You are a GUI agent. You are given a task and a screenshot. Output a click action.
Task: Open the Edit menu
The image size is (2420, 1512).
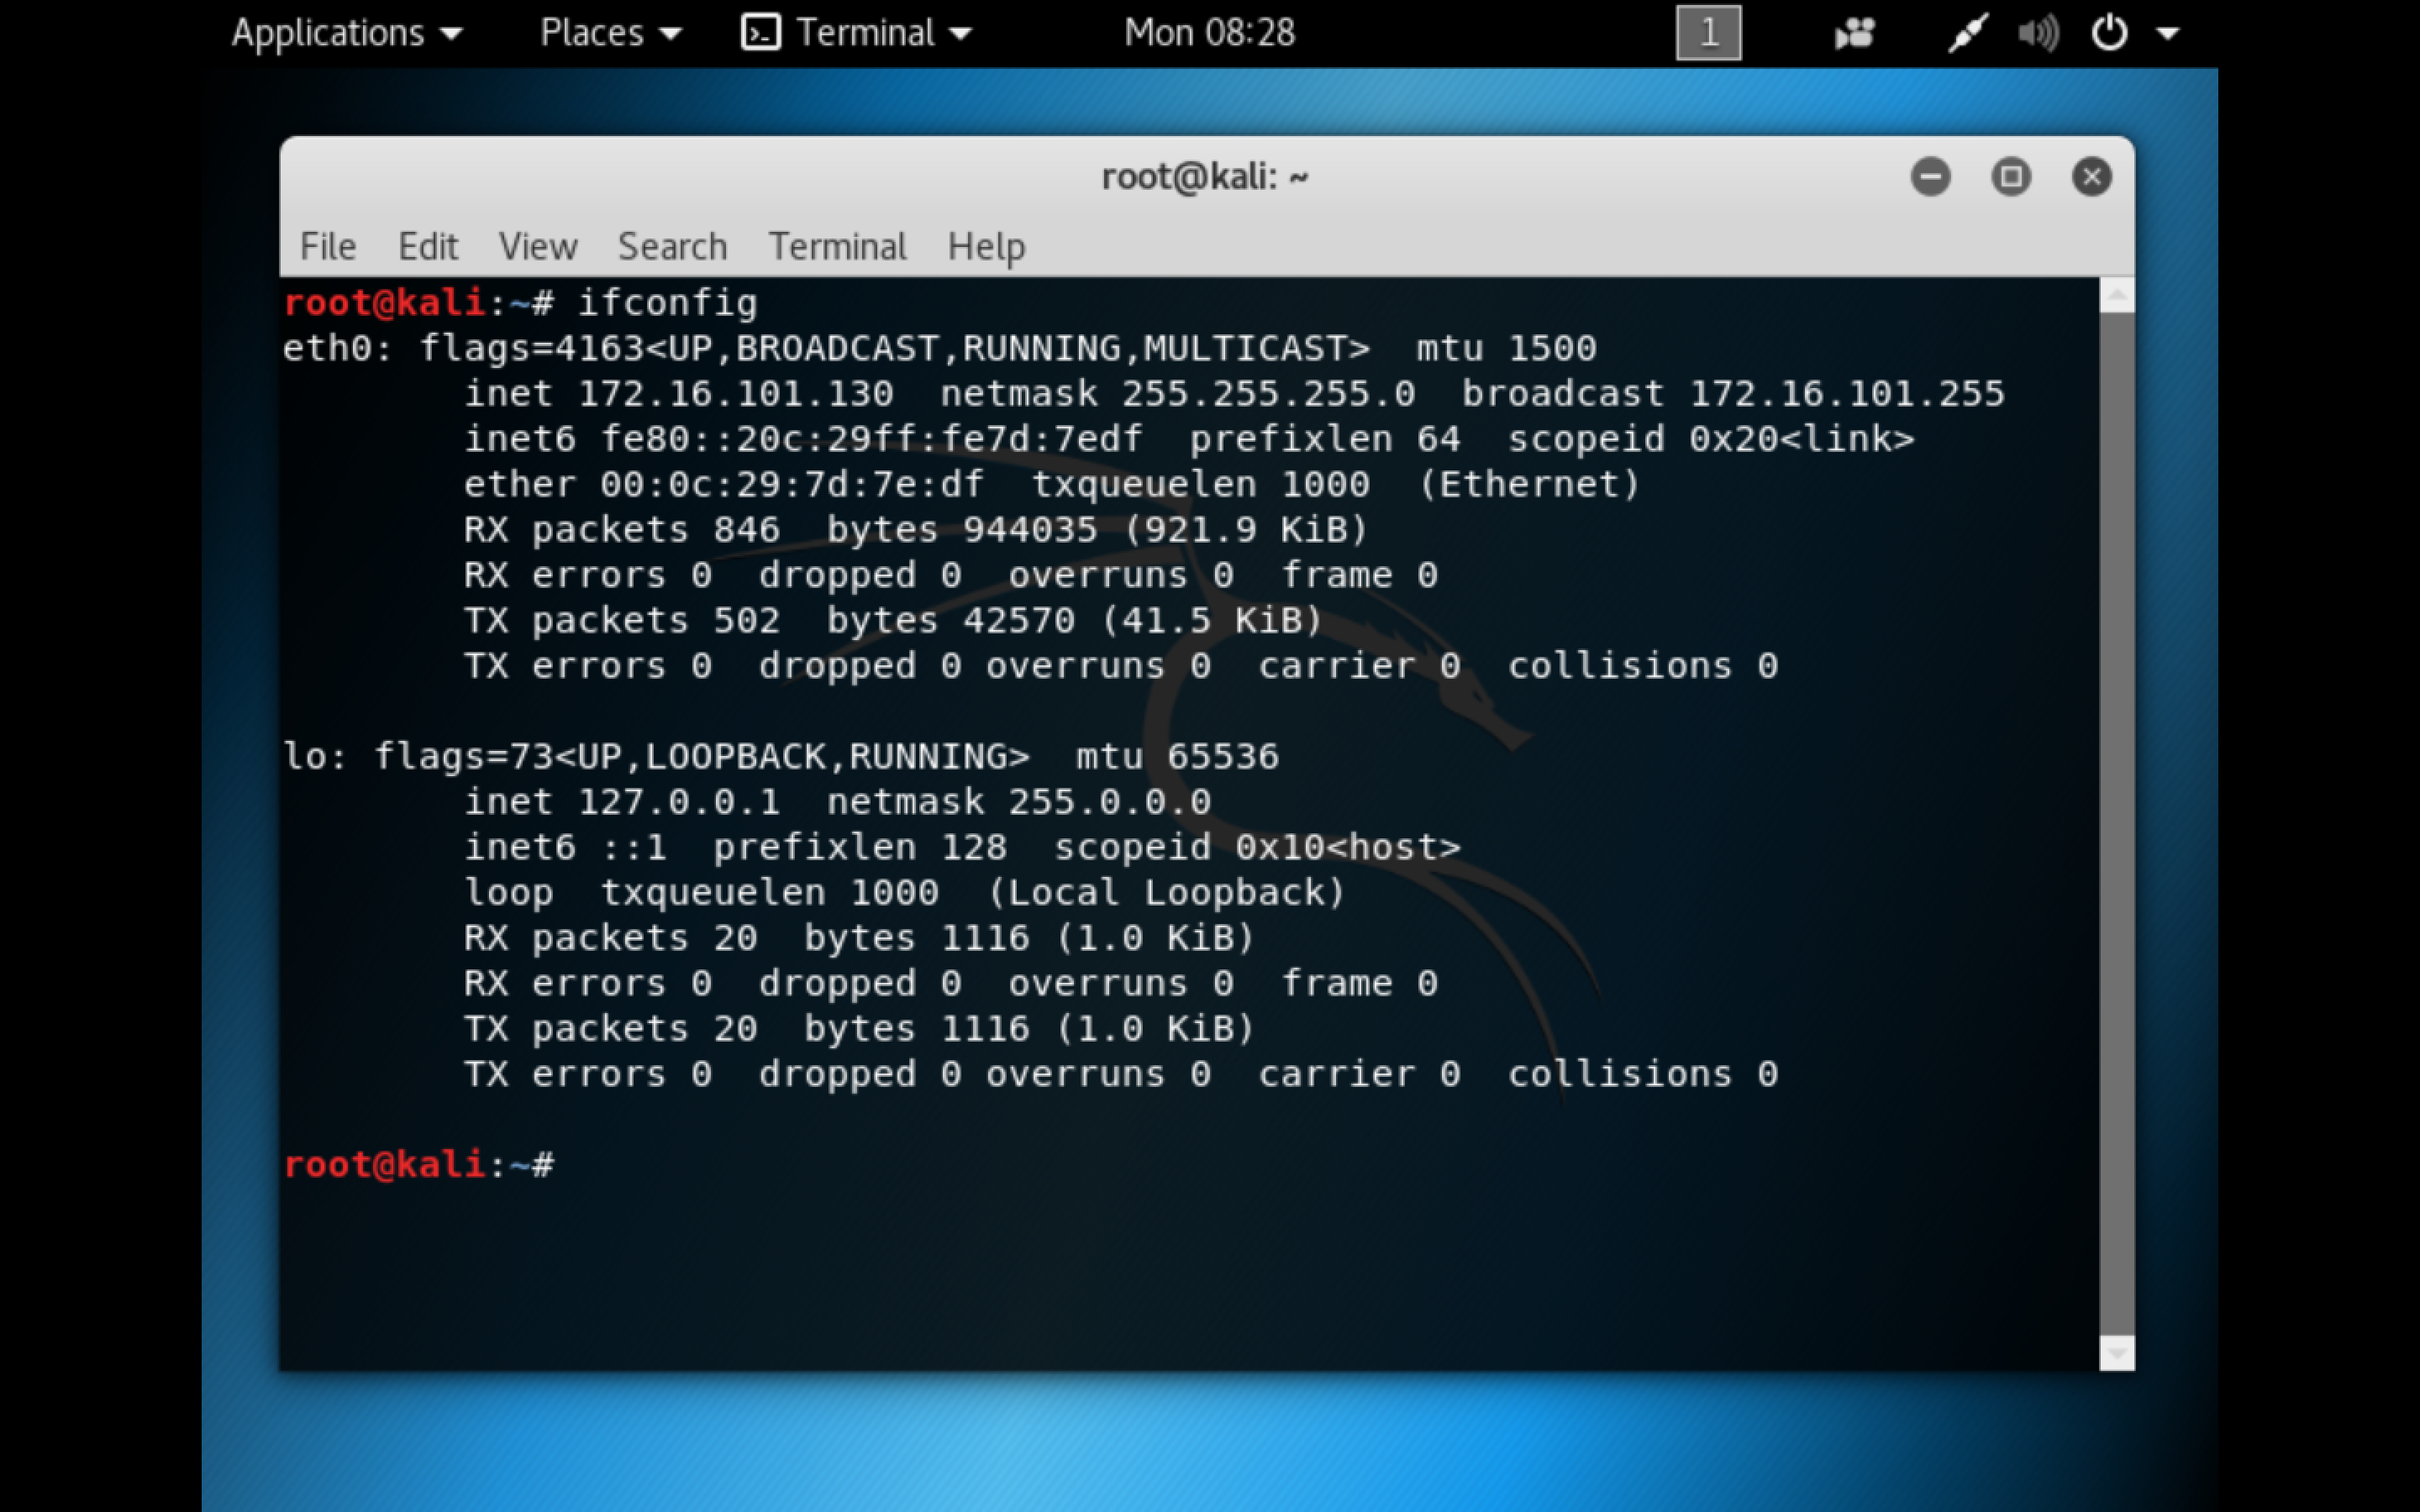(428, 246)
